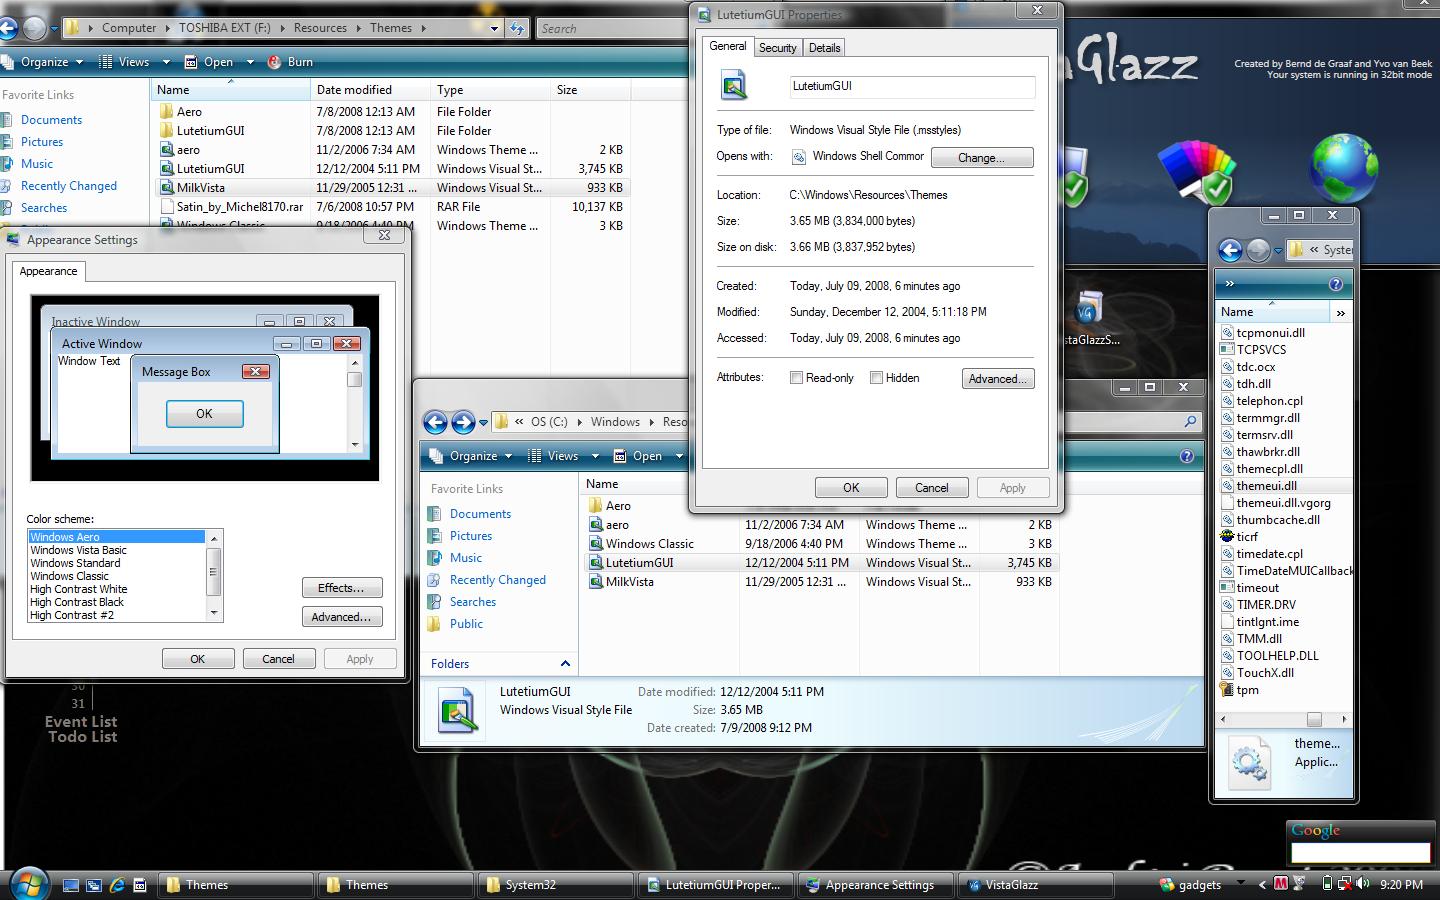Click the volume icon in system tray
The height and width of the screenshot is (900, 1440).
coord(1363,884)
